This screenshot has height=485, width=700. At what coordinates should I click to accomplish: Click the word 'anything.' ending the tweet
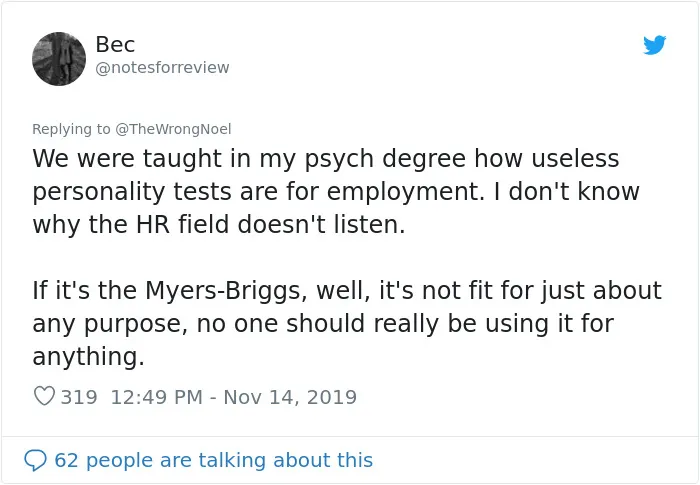point(88,357)
